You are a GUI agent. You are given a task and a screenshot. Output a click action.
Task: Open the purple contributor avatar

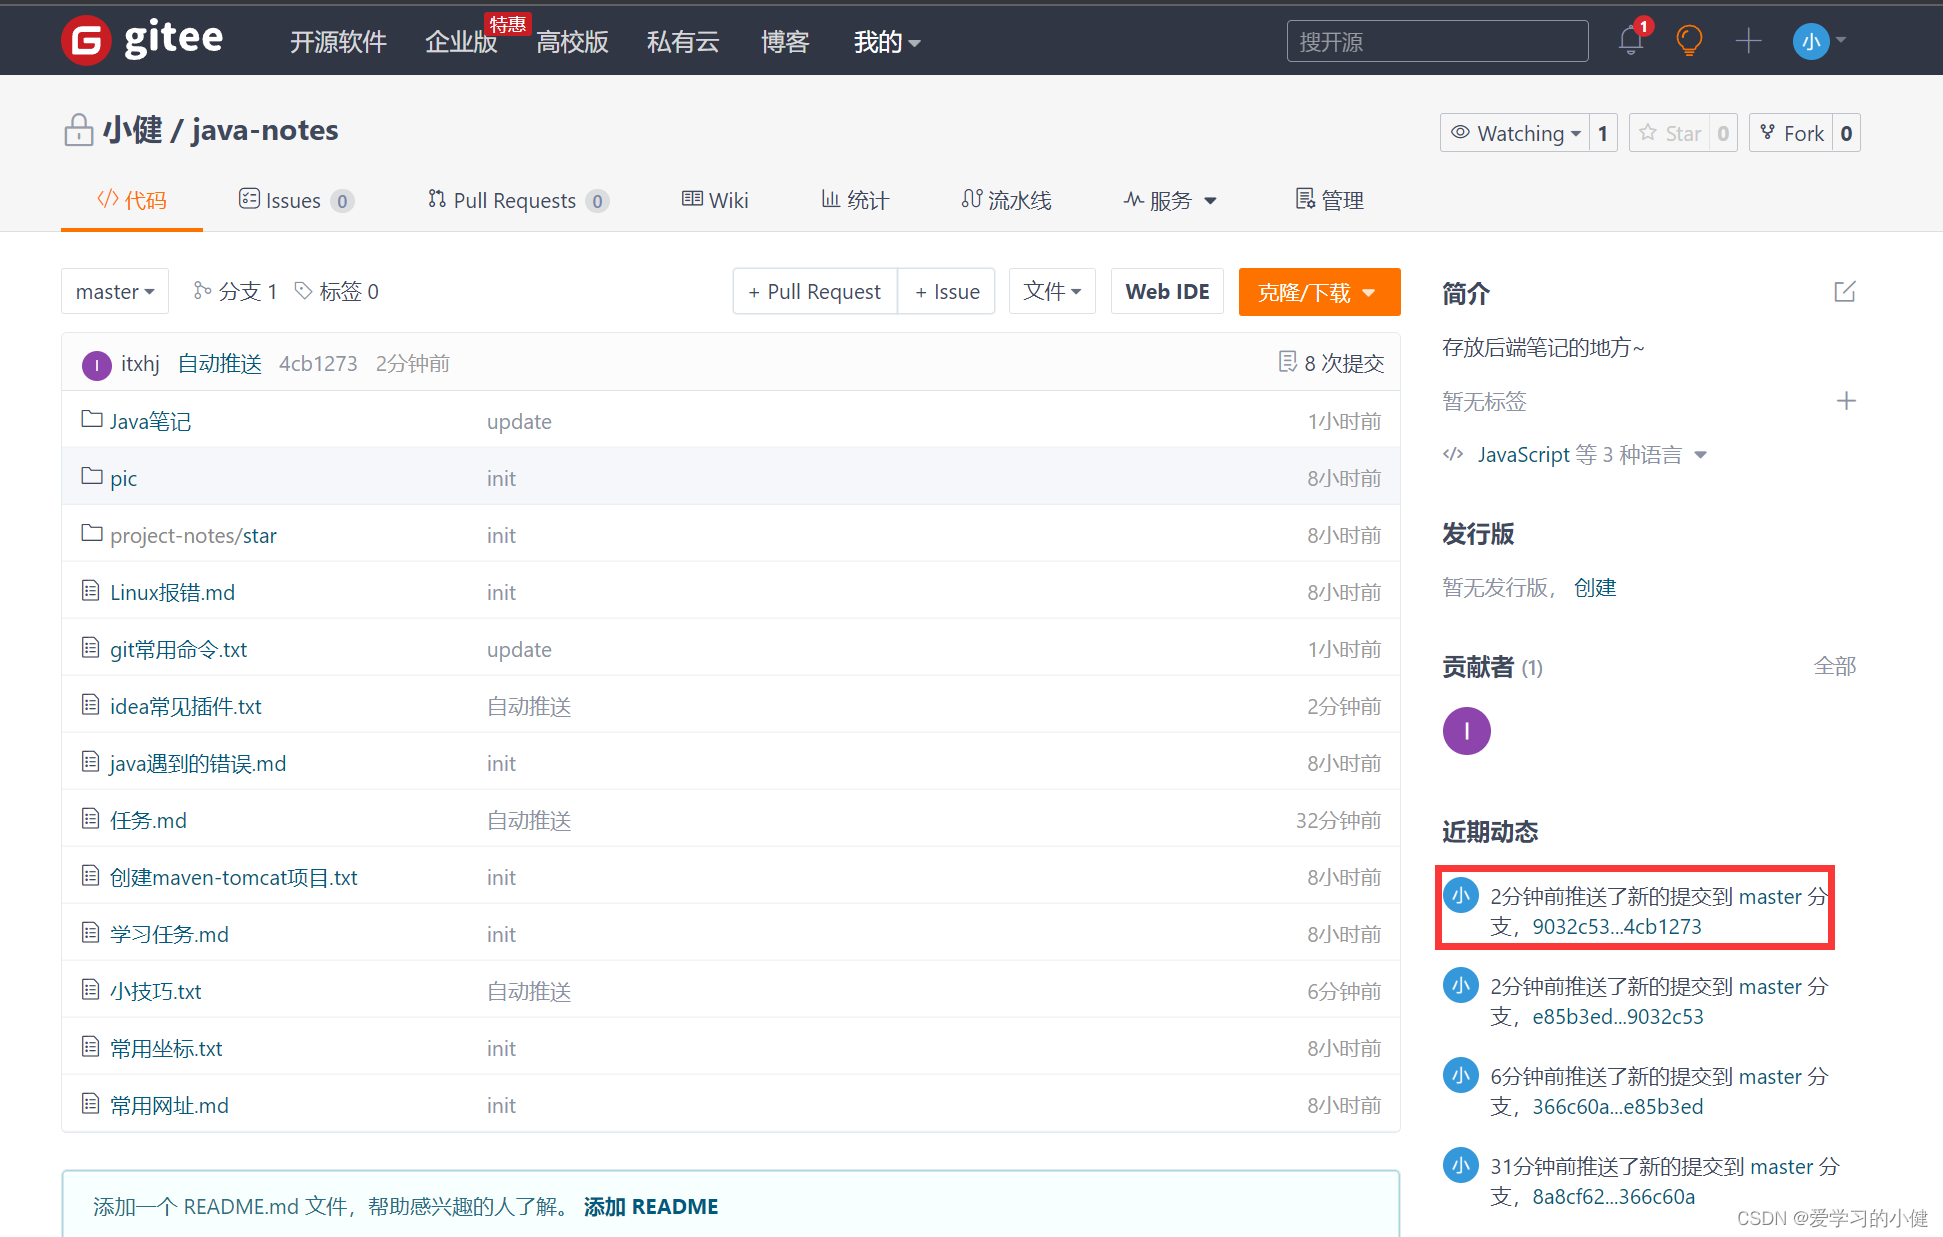[1466, 731]
